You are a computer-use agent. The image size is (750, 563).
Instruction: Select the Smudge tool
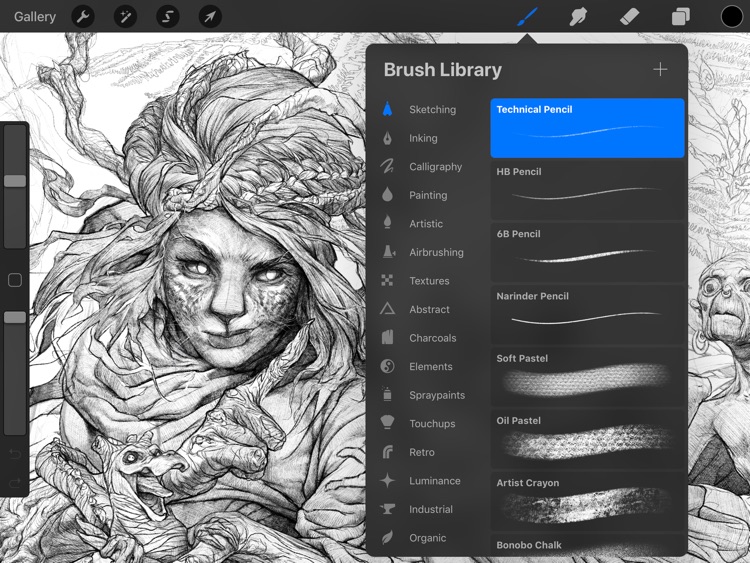pos(578,17)
